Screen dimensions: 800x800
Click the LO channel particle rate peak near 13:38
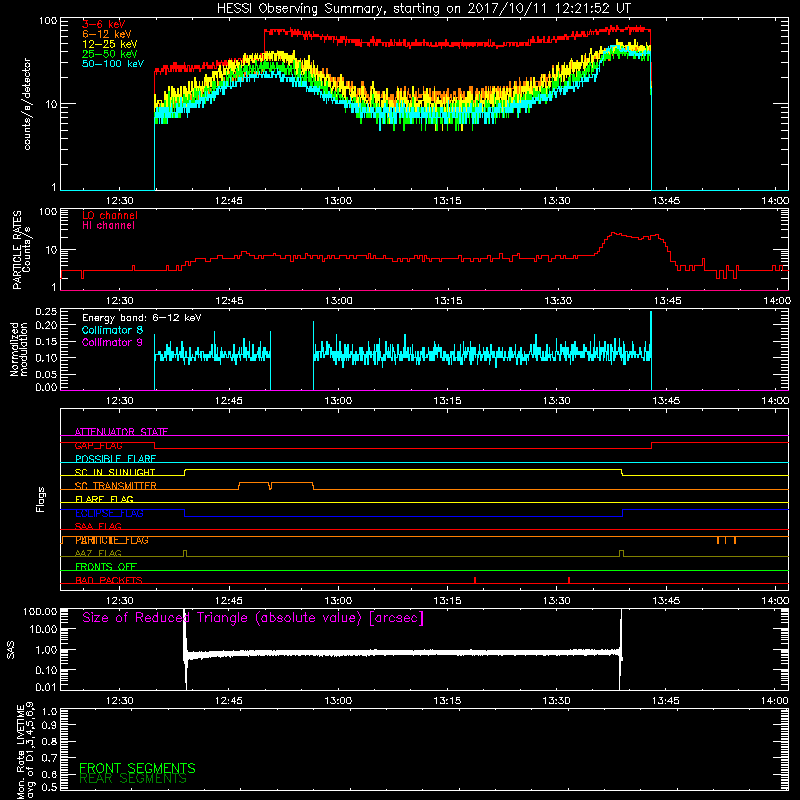(x=615, y=234)
